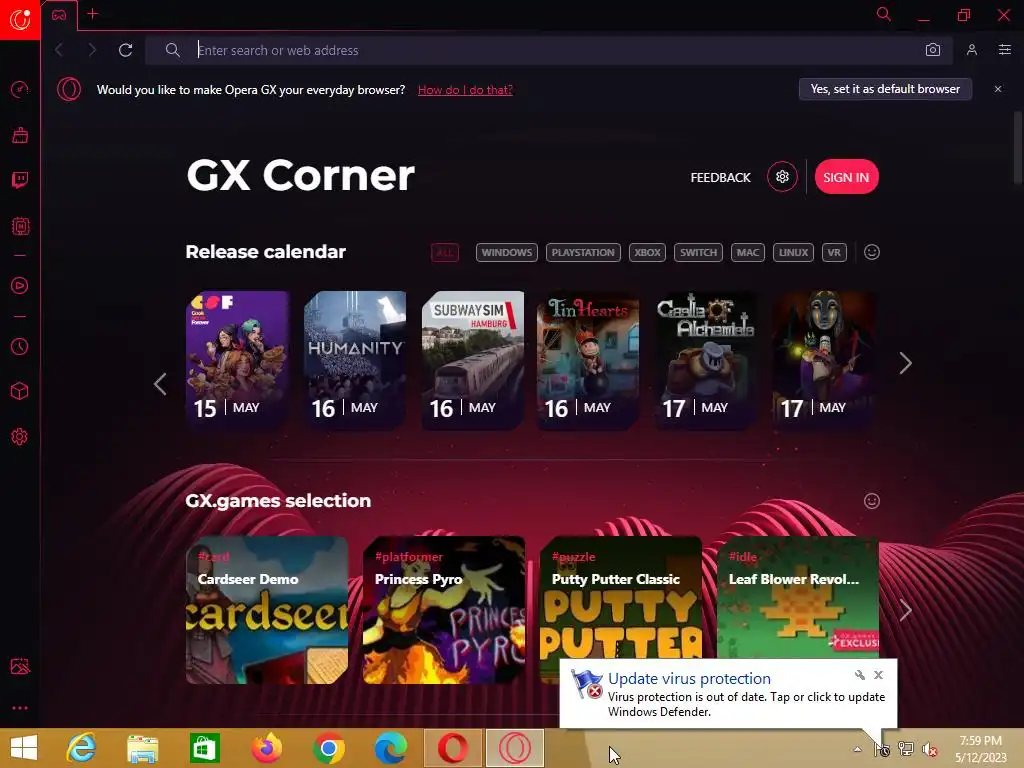Screen dimensions: 1024x768
Task: Click the muted volume tray icon
Action: coord(929,749)
